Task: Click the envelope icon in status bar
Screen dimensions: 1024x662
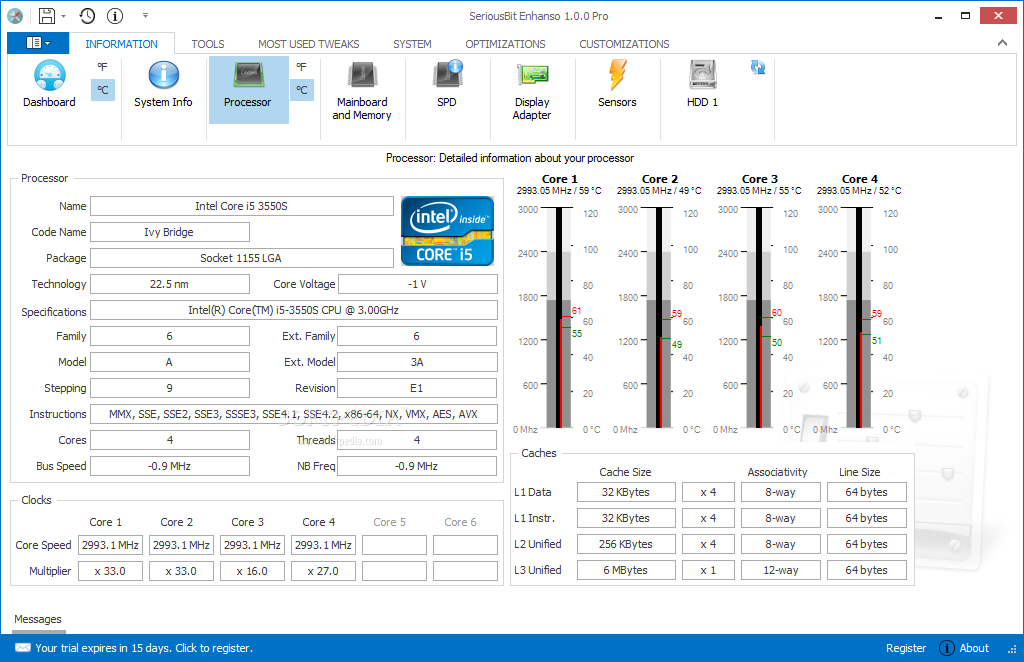Action: pos(23,648)
